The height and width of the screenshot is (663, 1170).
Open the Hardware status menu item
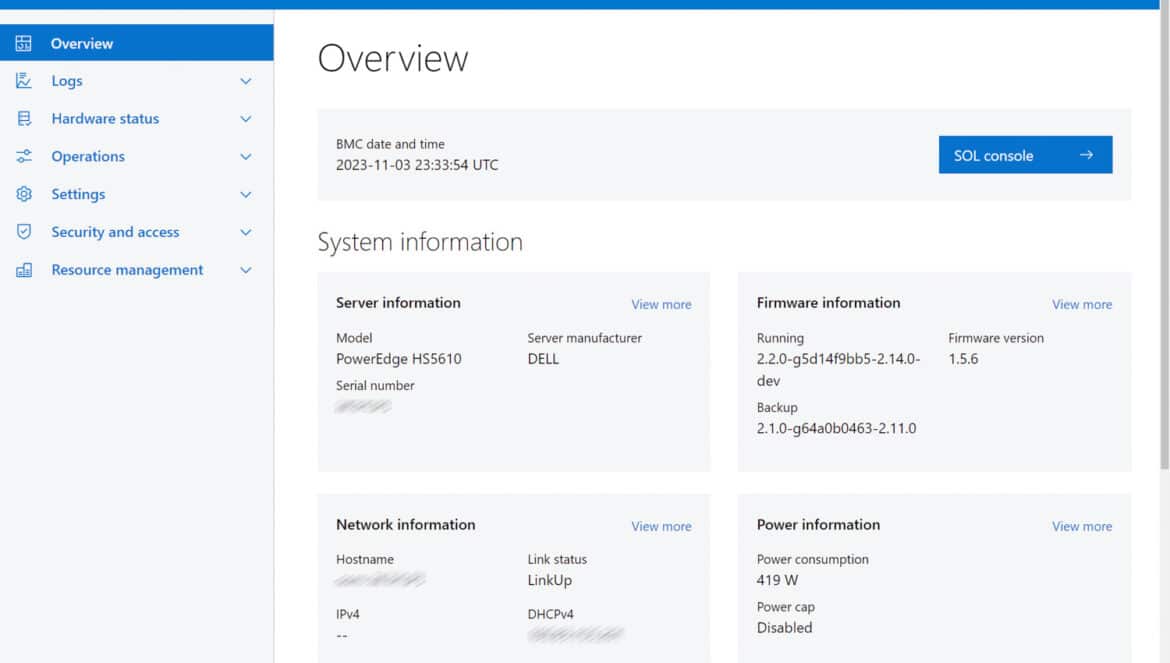click(137, 119)
